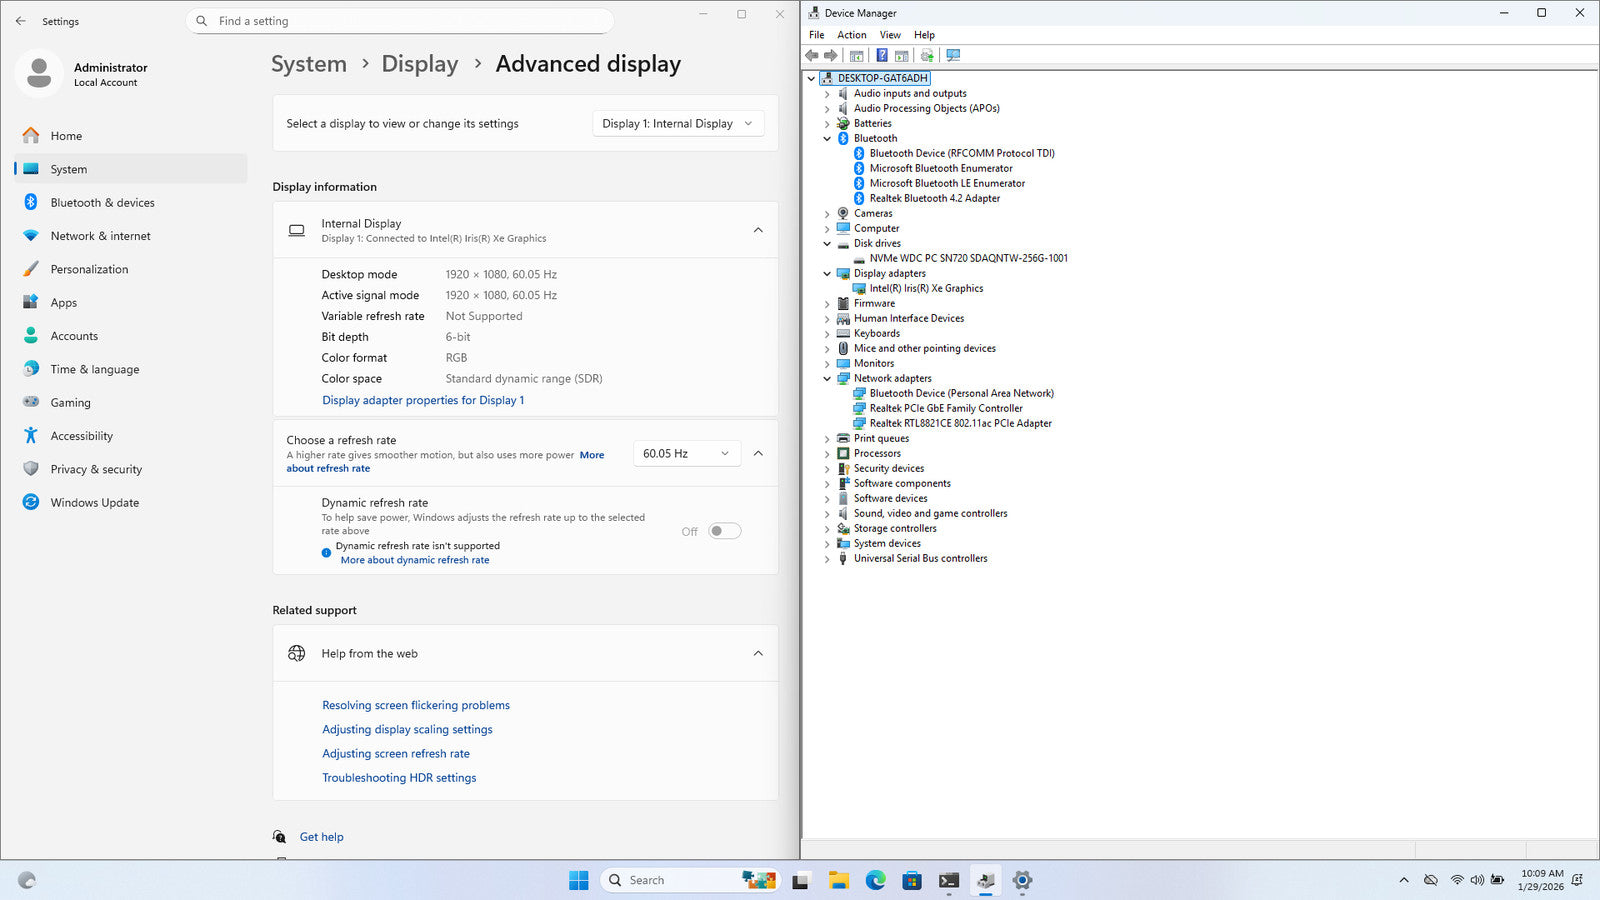Collapse the Help from the web section
1600x900 pixels.
(758, 654)
